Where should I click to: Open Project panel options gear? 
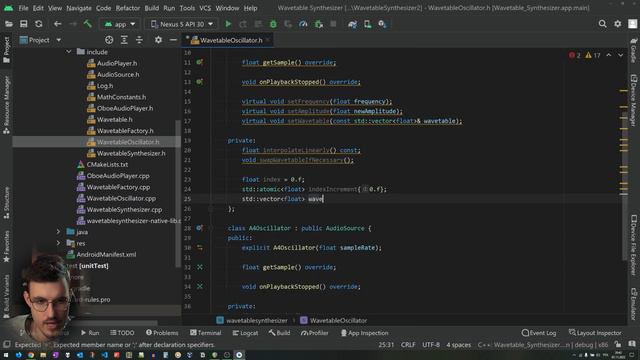pos(158,40)
